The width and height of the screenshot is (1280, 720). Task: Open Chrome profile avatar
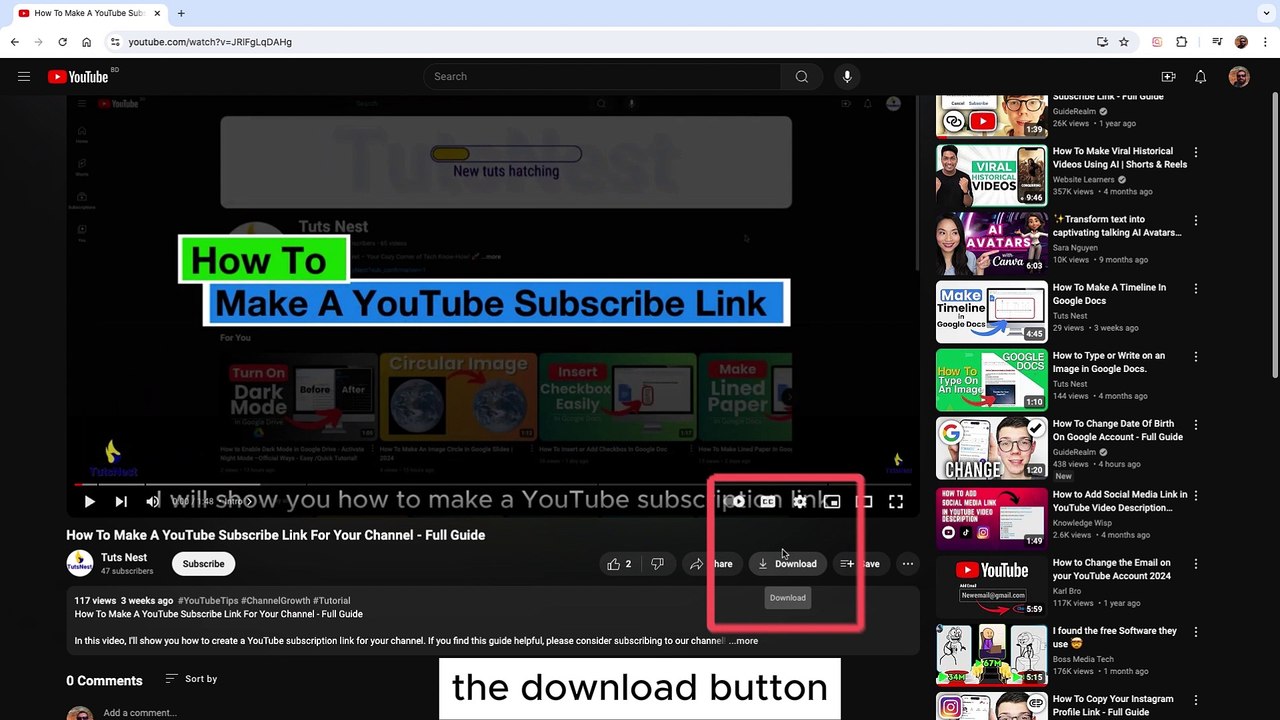coord(1241,42)
